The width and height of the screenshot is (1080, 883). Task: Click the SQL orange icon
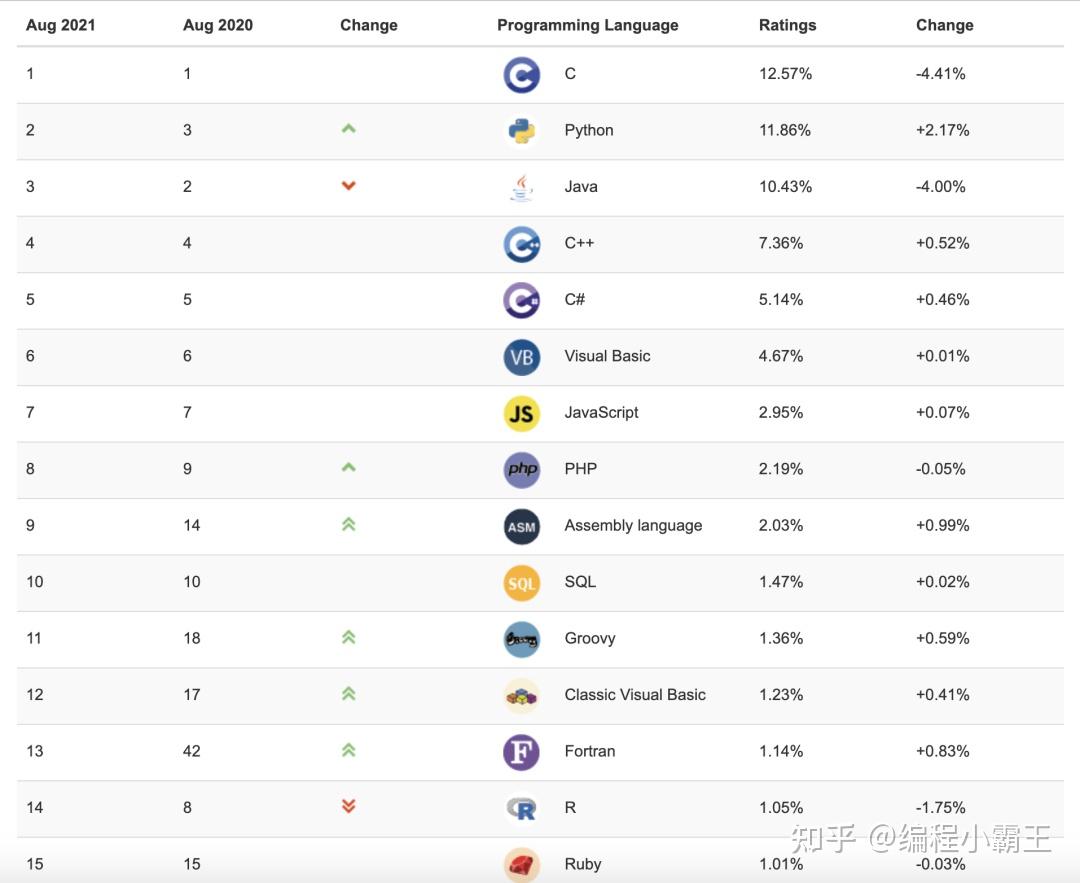(521, 582)
